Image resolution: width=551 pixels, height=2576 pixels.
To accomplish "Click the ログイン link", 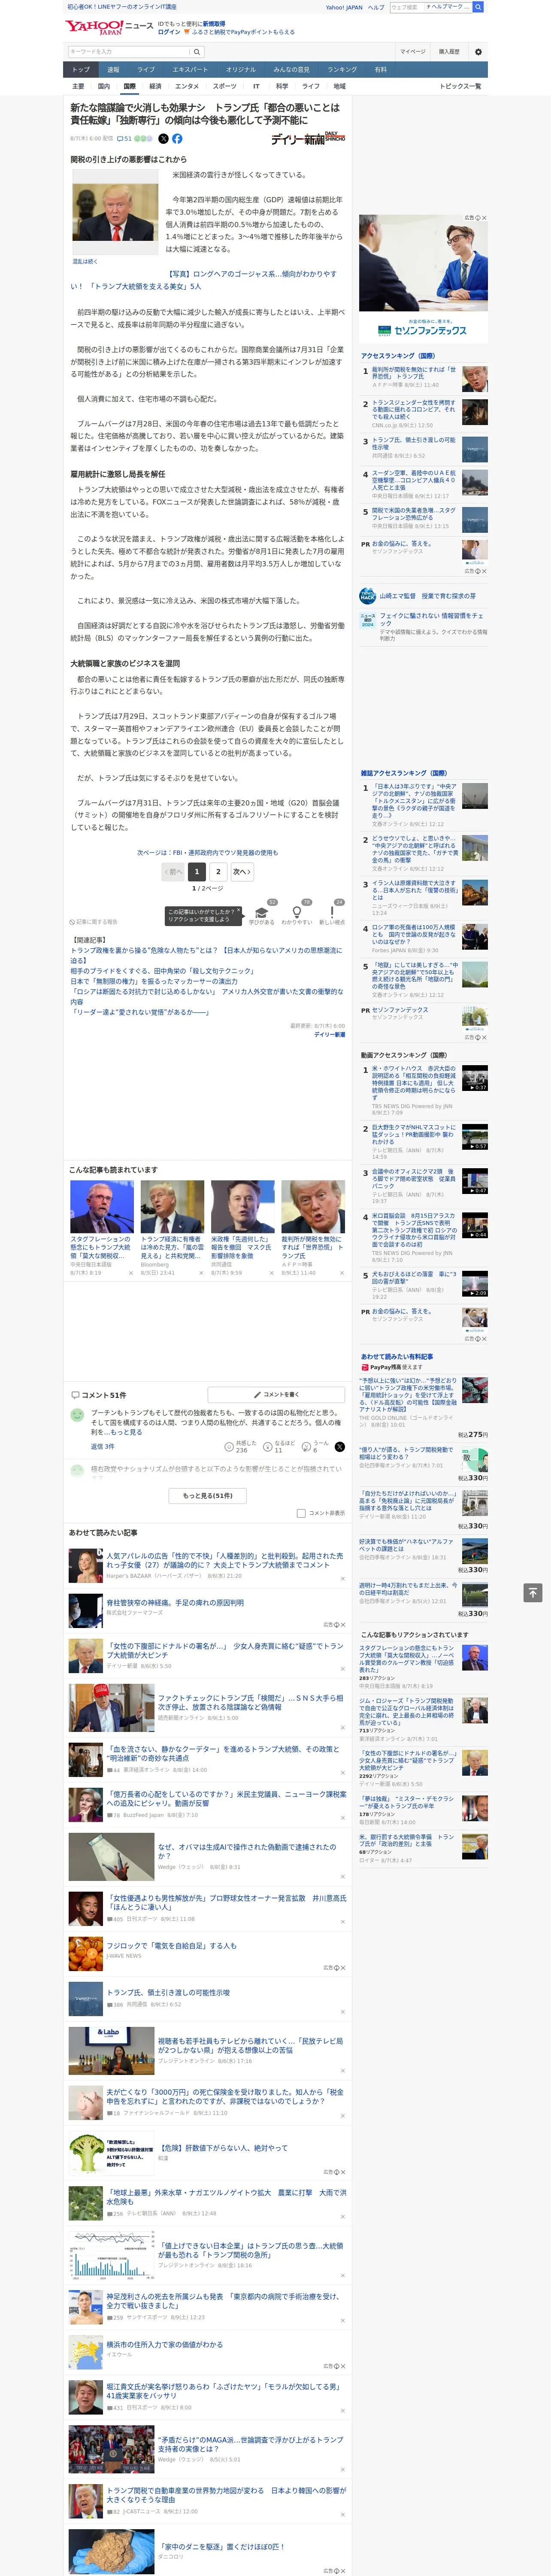I will coord(169,32).
